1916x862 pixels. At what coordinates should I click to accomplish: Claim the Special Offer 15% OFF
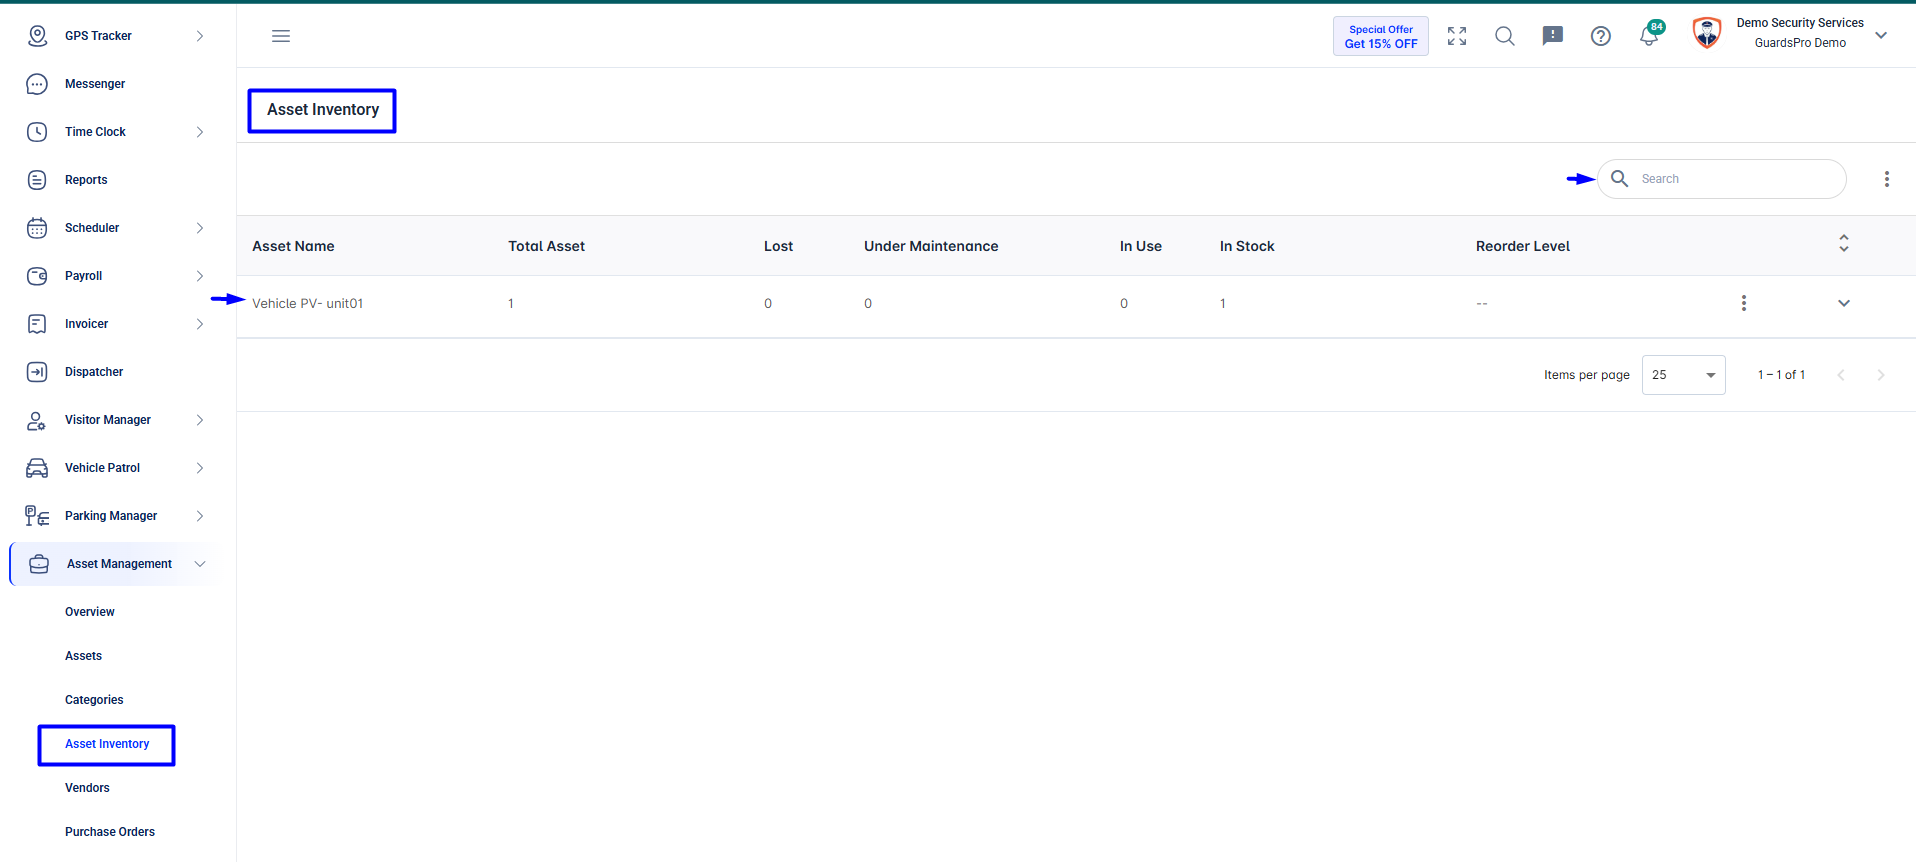(x=1381, y=36)
